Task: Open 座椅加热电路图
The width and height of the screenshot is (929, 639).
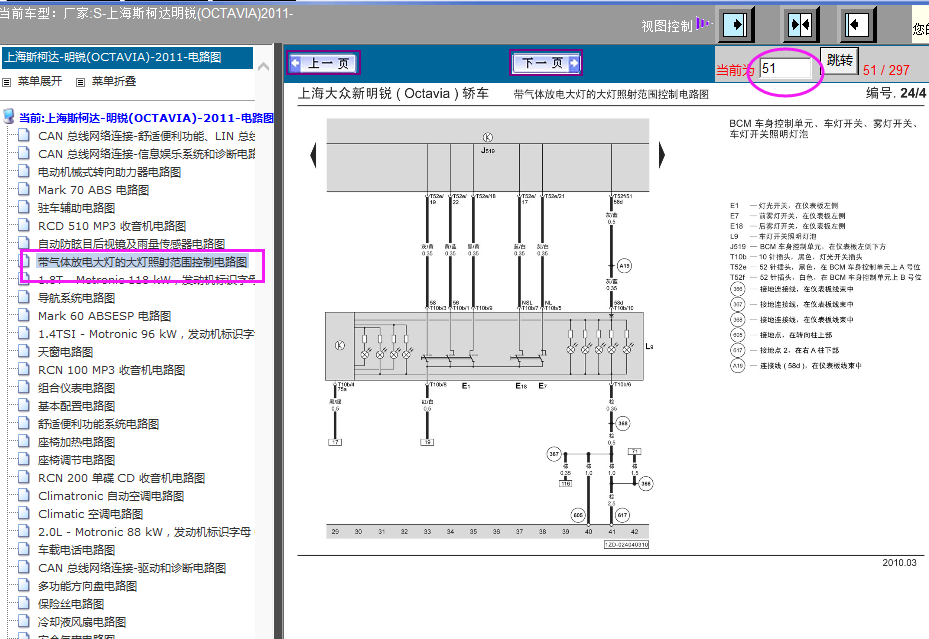Action: click(x=76, y=442)
